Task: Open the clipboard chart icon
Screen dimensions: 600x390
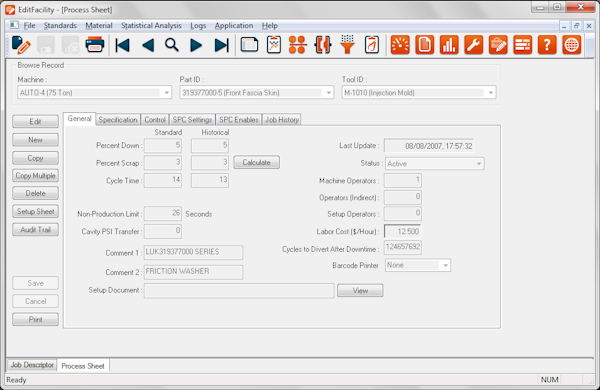Action: tap(274, 45)
